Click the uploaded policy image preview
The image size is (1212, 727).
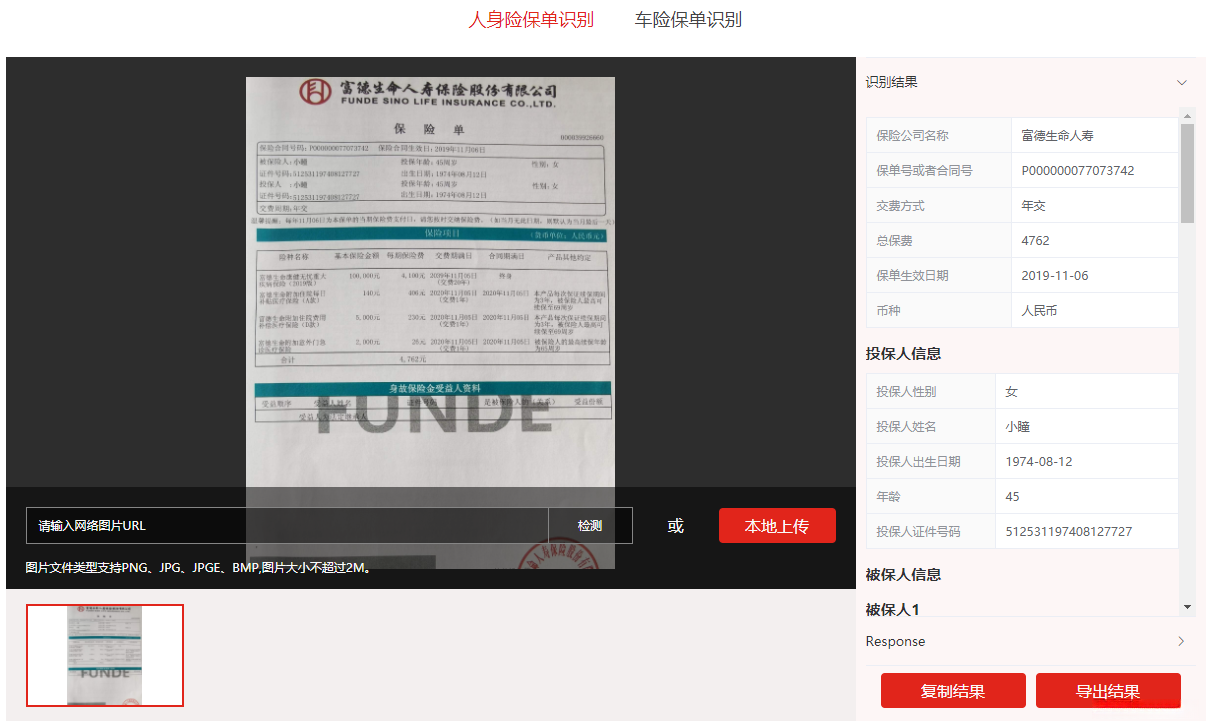pos(430,322)
